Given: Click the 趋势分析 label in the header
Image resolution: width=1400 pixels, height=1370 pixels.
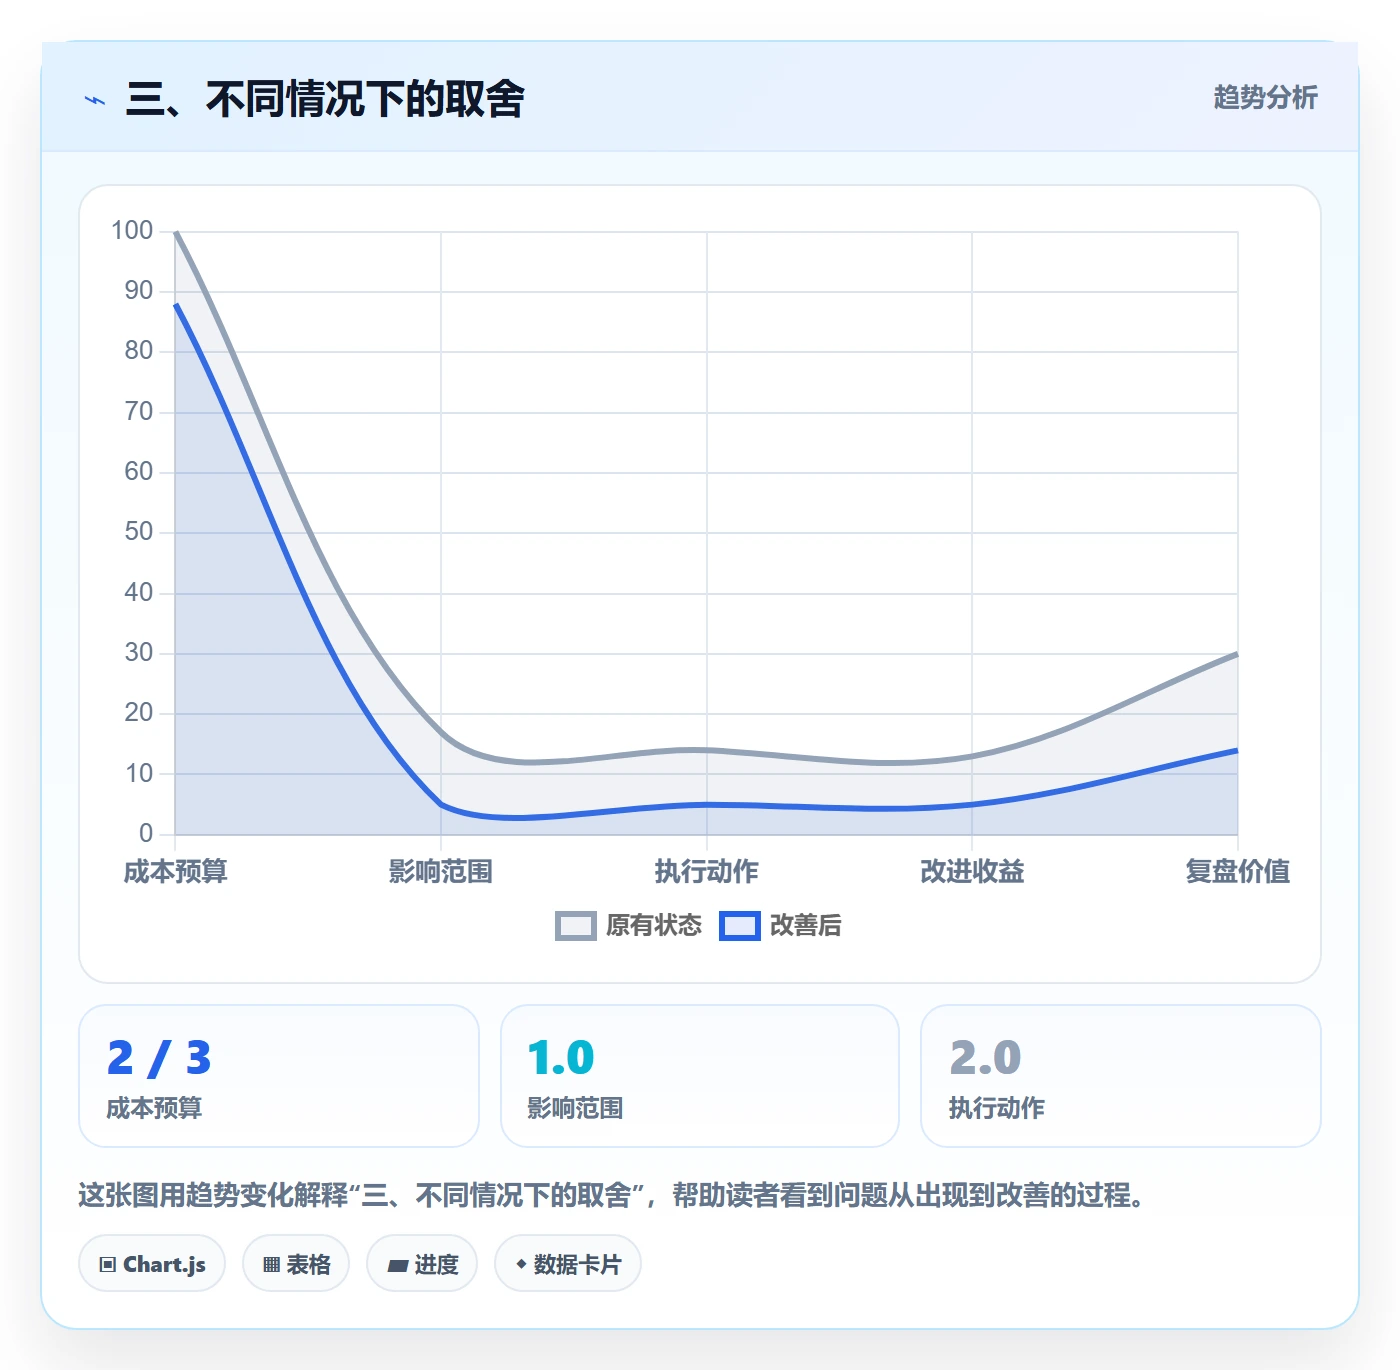Looking at the screenshot, I should click(x=1265, y=97).
